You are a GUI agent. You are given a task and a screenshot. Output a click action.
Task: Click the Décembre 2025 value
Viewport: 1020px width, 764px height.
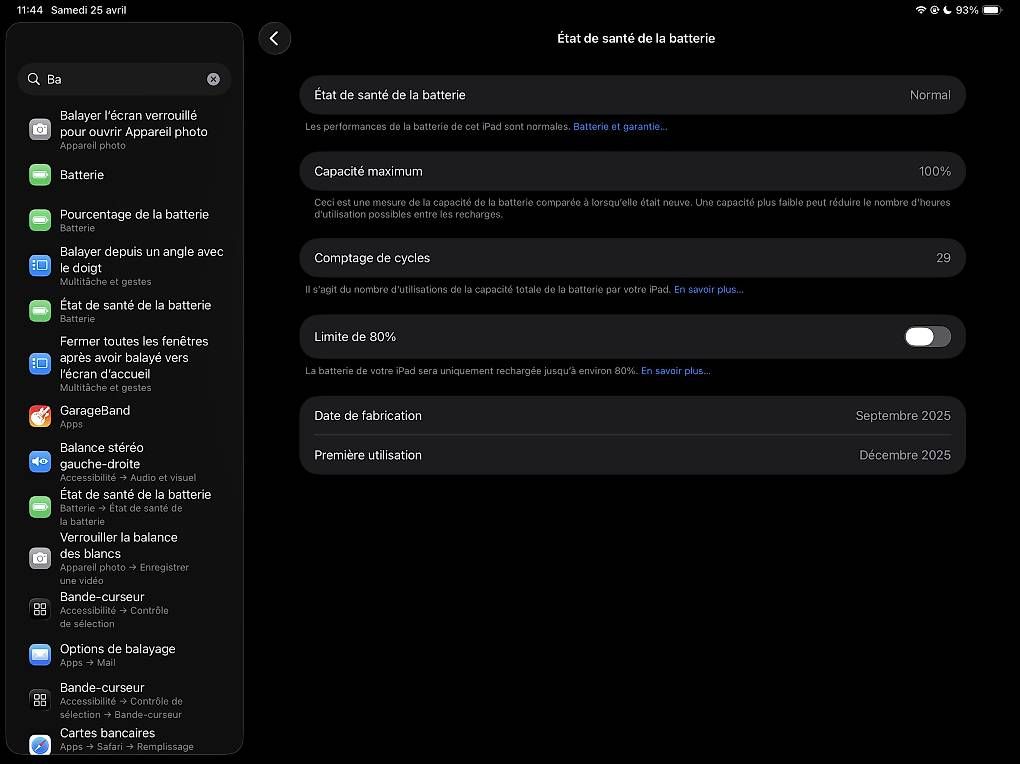click(905, 455)
